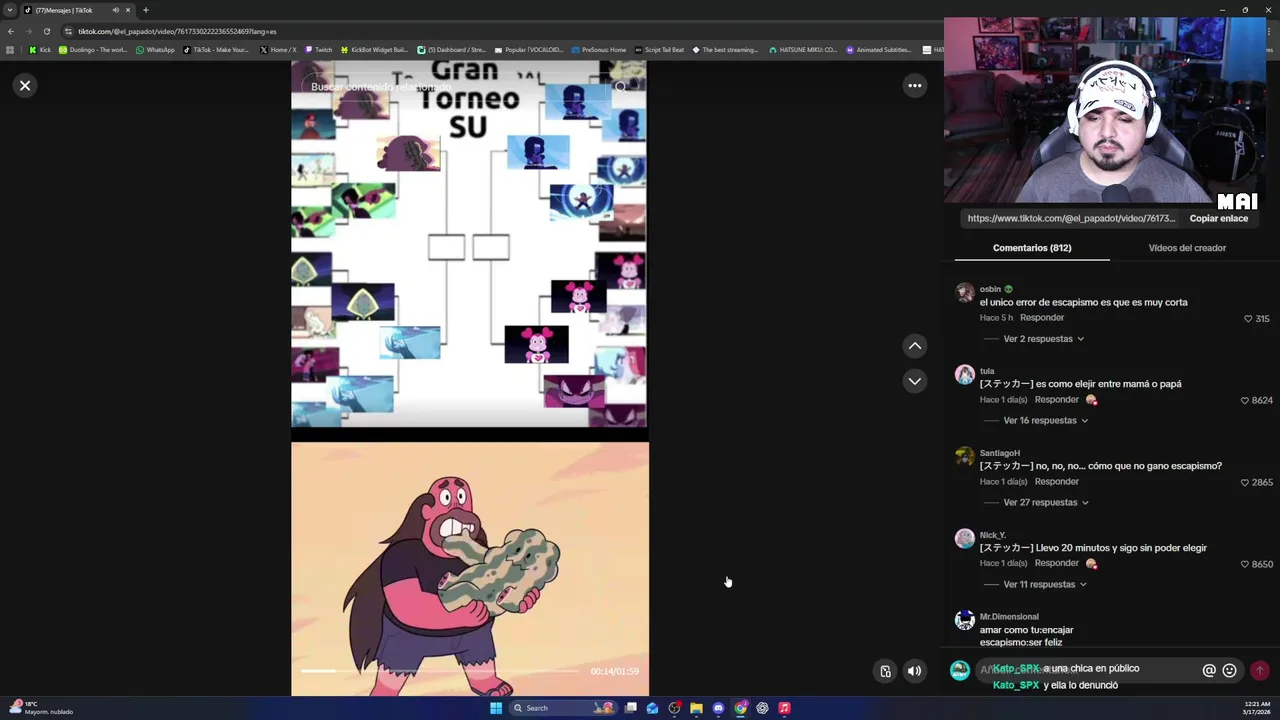Open the tab search dropdown arrow
1280x720 pixels.
click(9, 10)
